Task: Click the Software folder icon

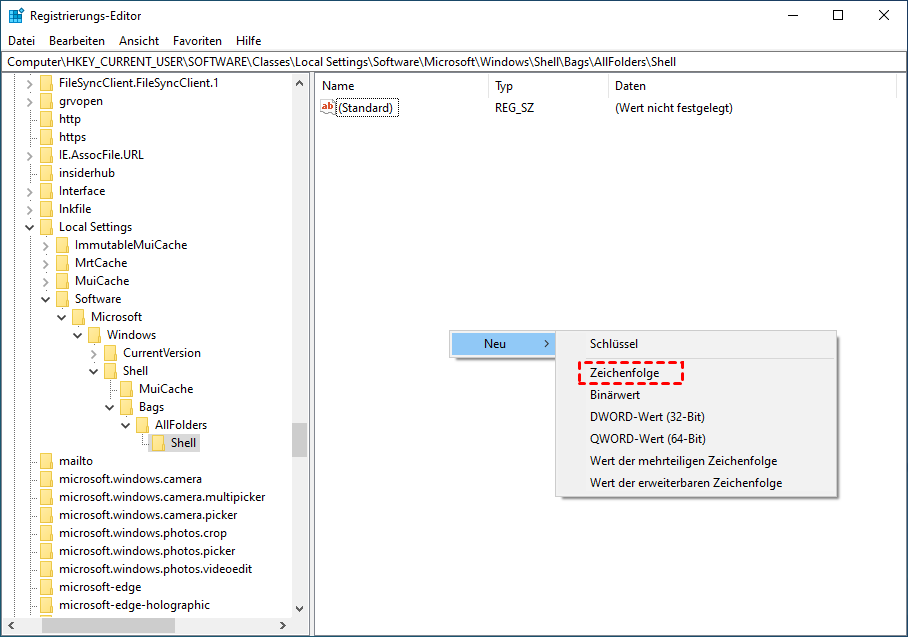Action: 63,299
